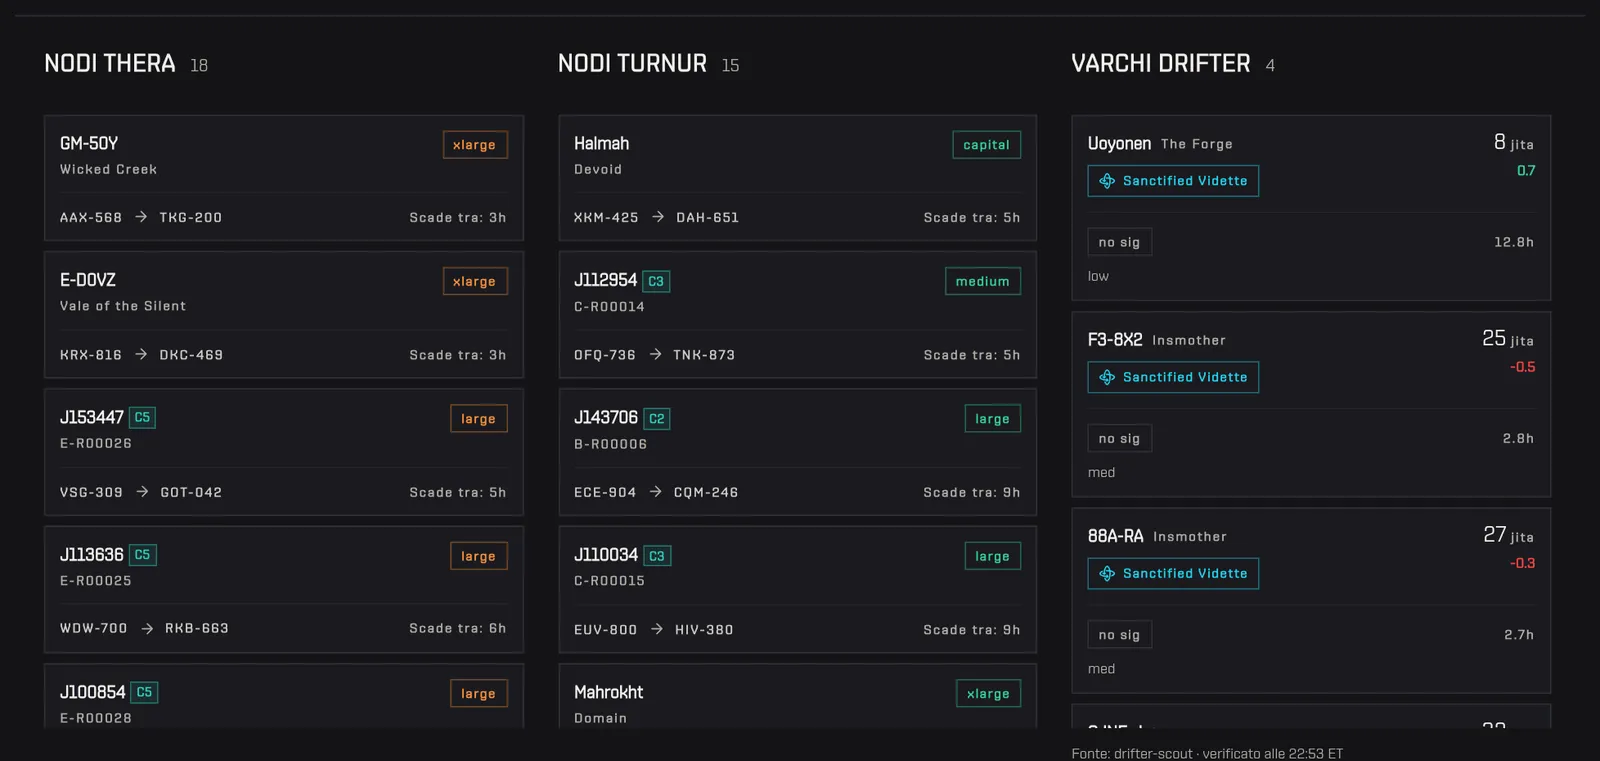Click the NODI THERA column heading
1600x761 pixels.
coord(110,64)
